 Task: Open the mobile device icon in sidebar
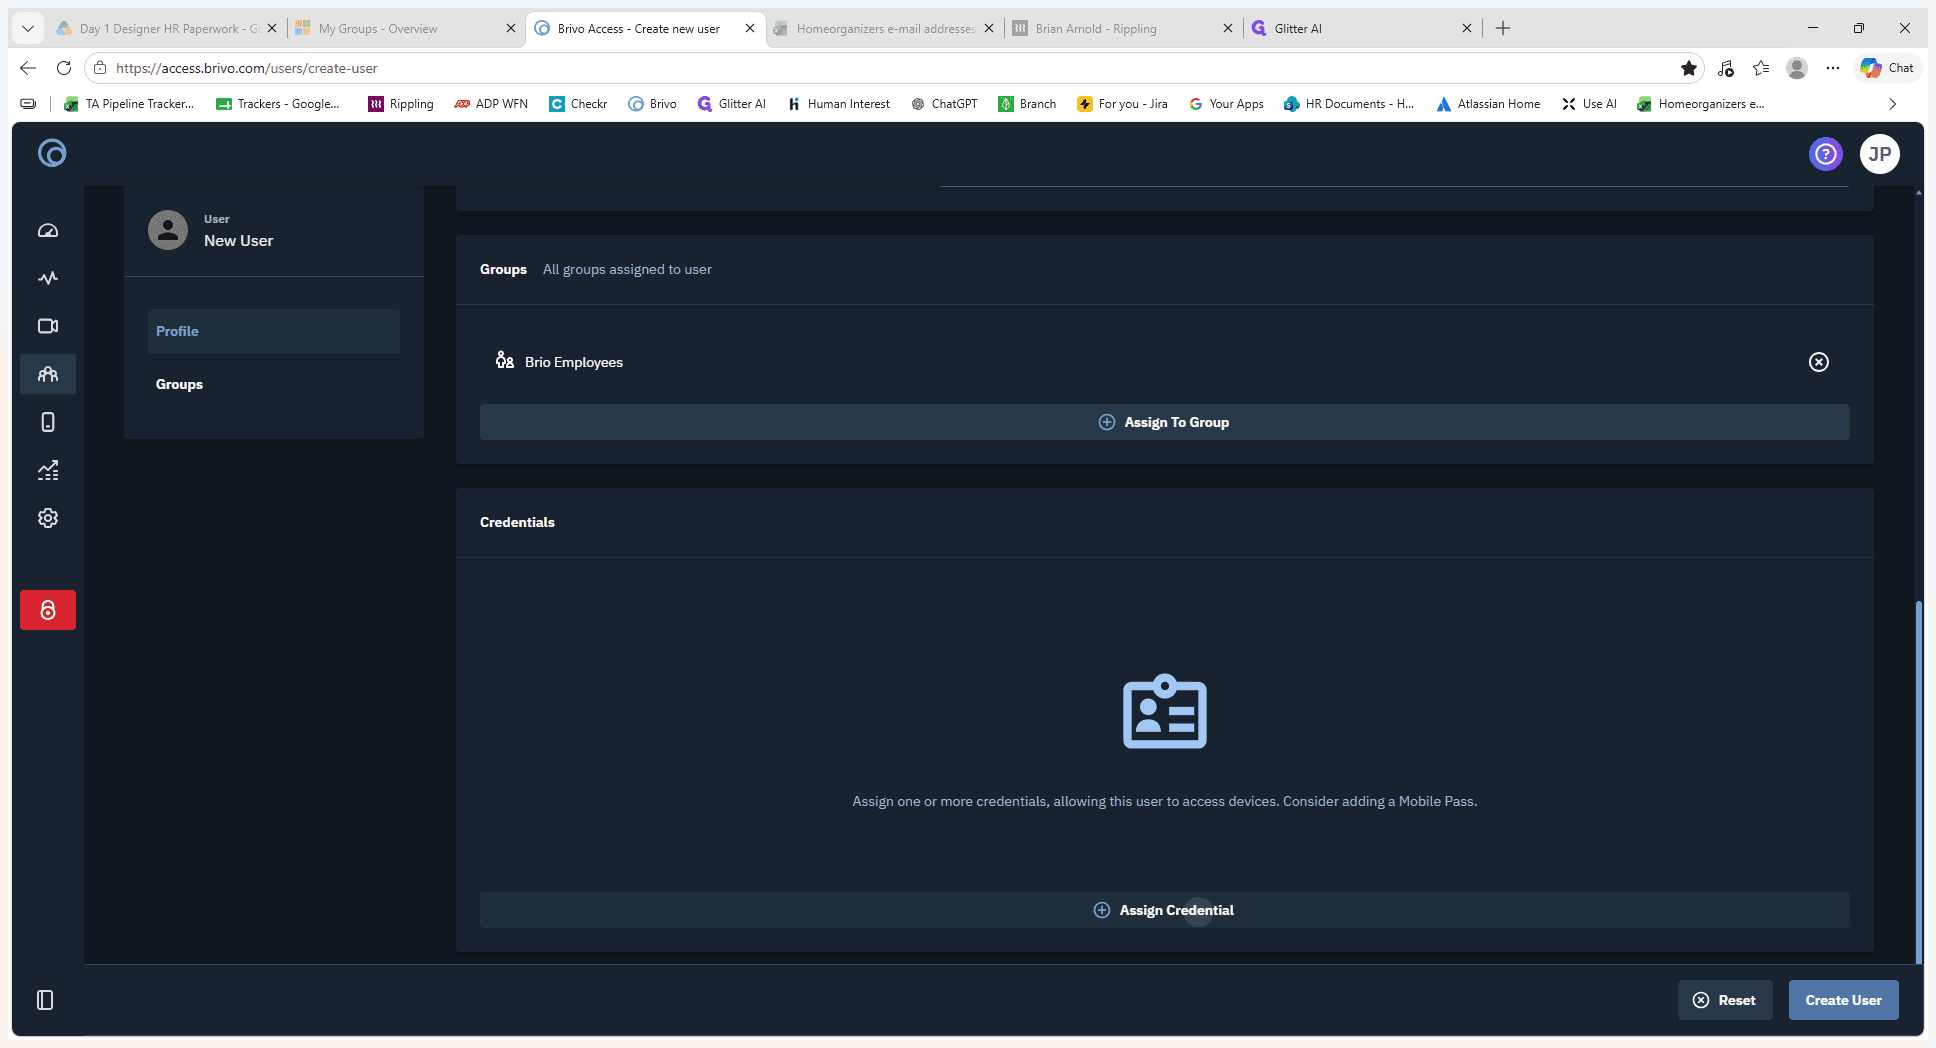pos(48,422)
